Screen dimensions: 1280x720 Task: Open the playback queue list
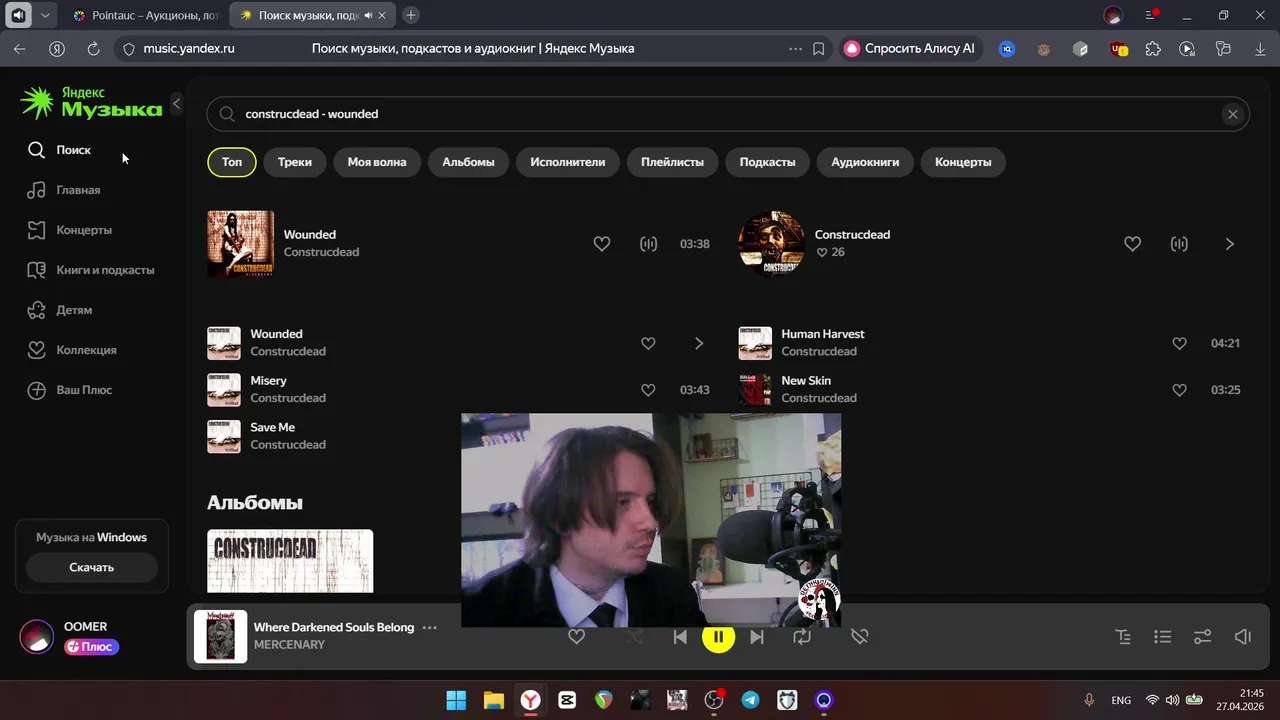1162,637
